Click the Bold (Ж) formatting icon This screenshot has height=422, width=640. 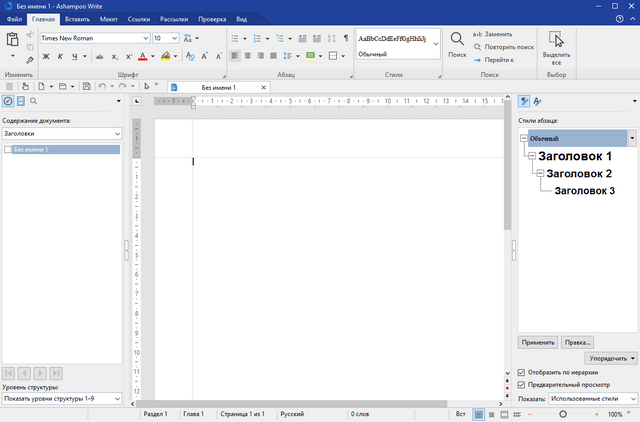click(x=45, y=56)
